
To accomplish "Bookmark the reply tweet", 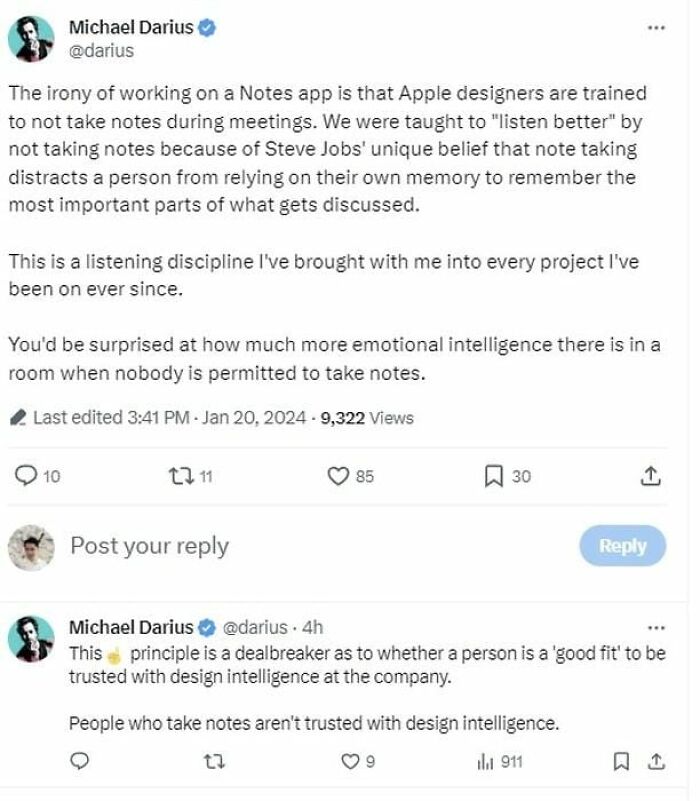I will point(621,762).
